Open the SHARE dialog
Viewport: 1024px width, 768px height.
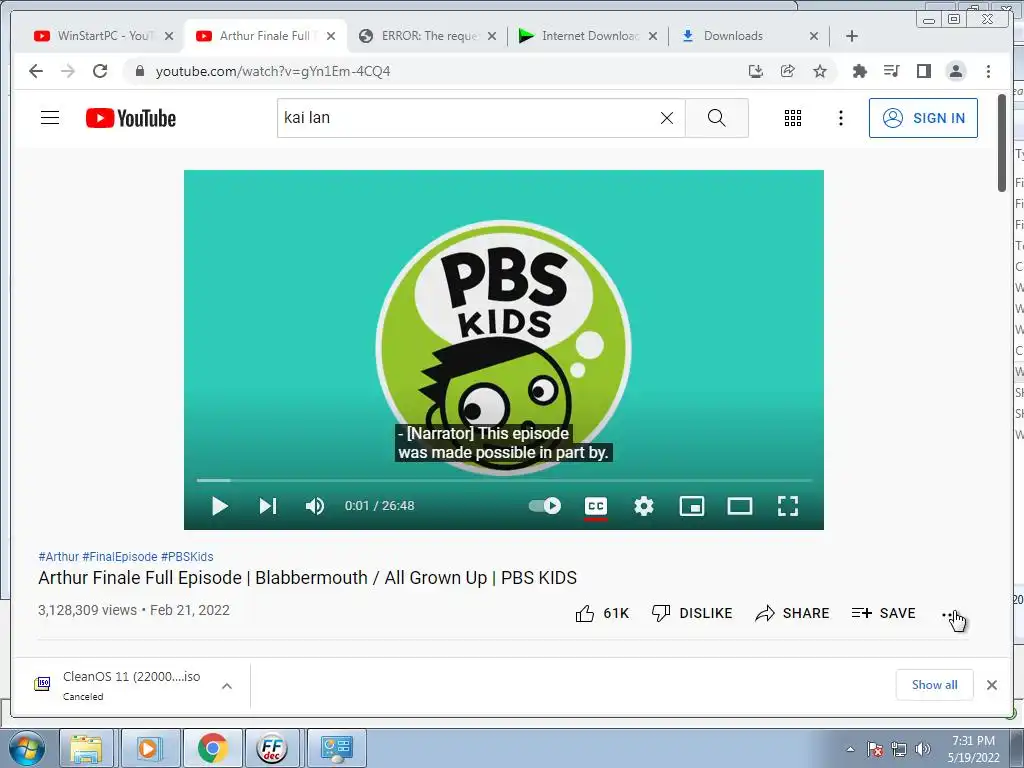point(792,613)
